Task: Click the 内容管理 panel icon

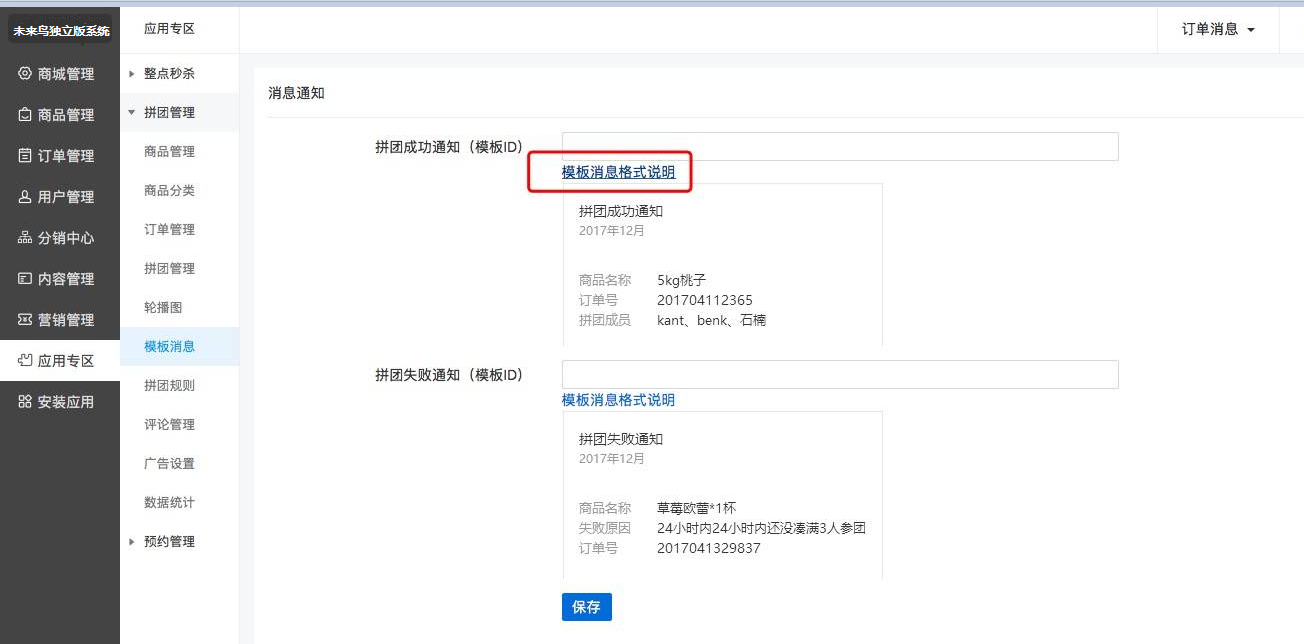Action: [25, 279]
